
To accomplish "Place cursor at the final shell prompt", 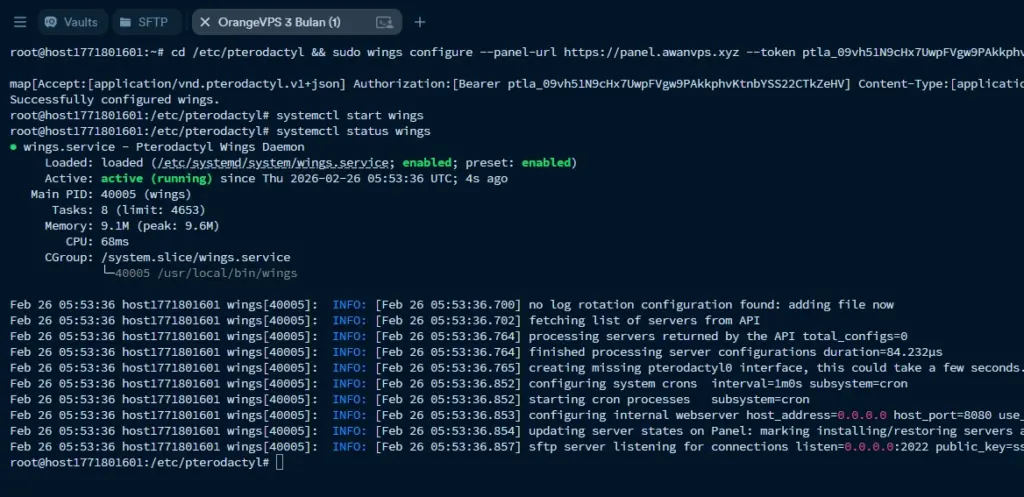I will [x=280, y=462].
